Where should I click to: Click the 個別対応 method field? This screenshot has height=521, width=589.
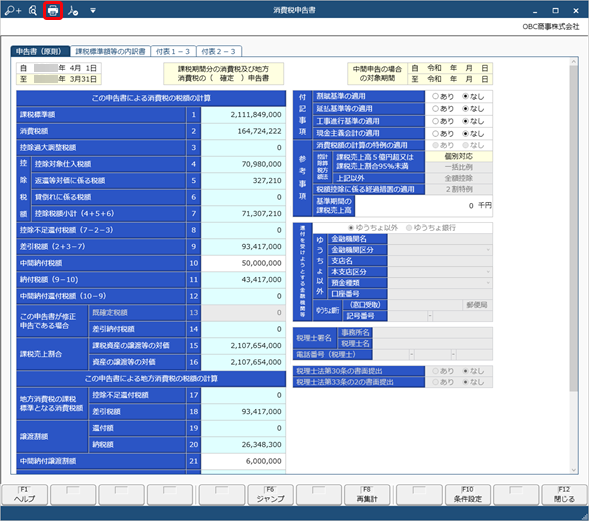(x=459, y=156)
